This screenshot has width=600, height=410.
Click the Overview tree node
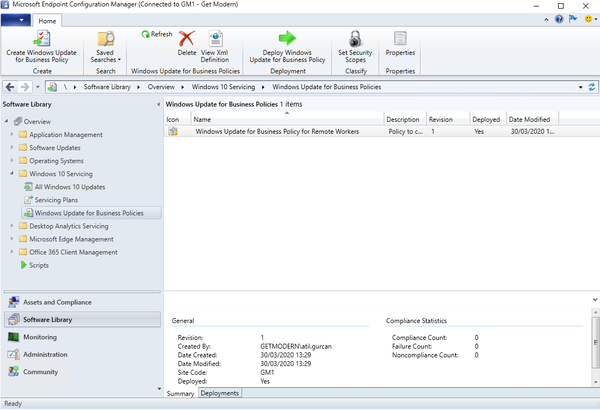click(33, 121)
